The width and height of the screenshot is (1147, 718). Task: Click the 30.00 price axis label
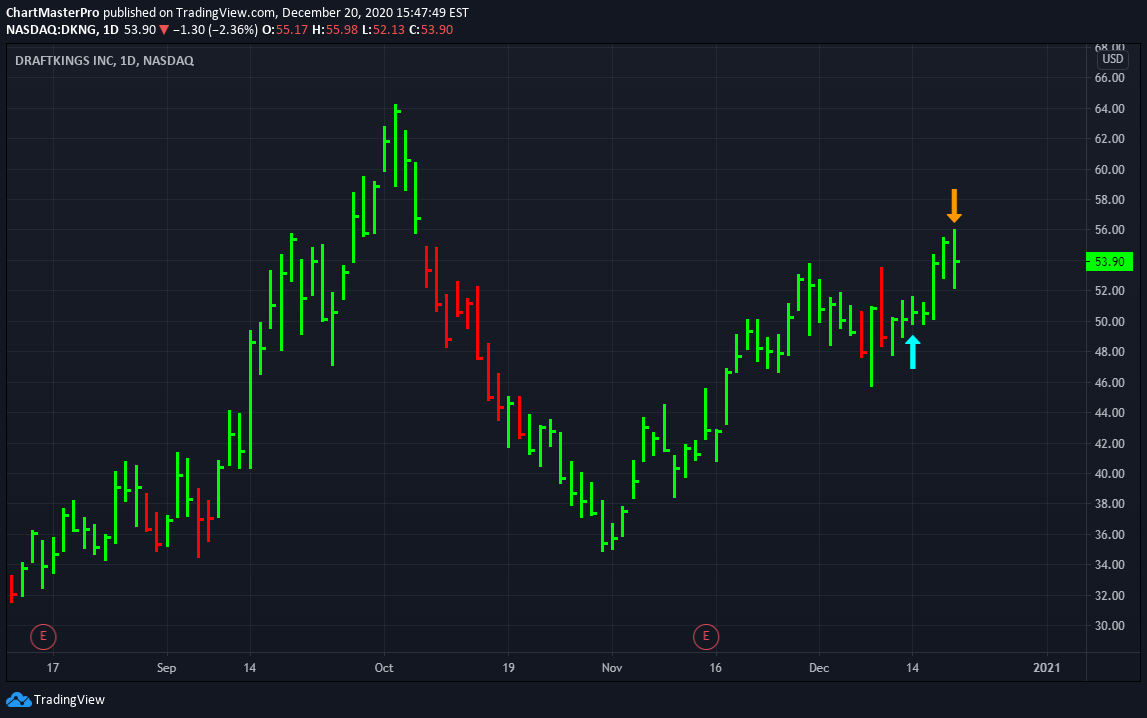click(x=1110, y=625)
